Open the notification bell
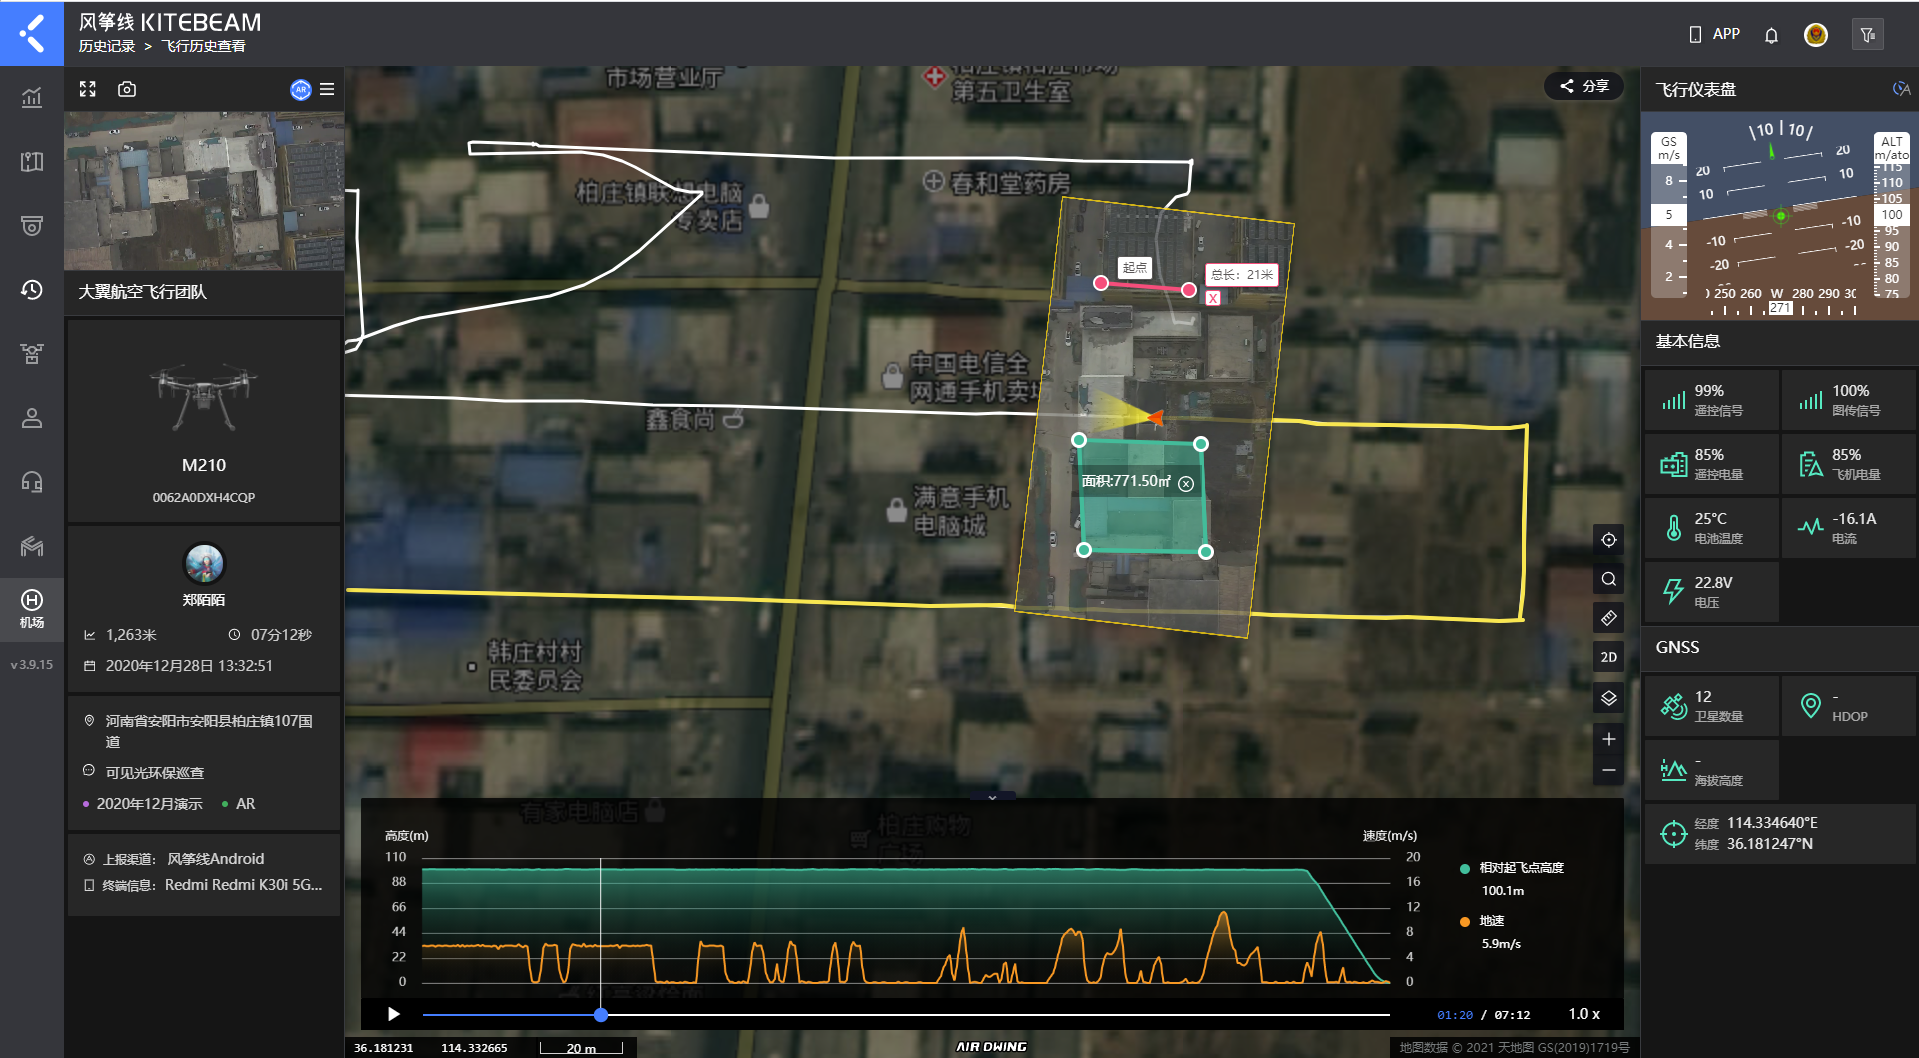 point(1771,35)
